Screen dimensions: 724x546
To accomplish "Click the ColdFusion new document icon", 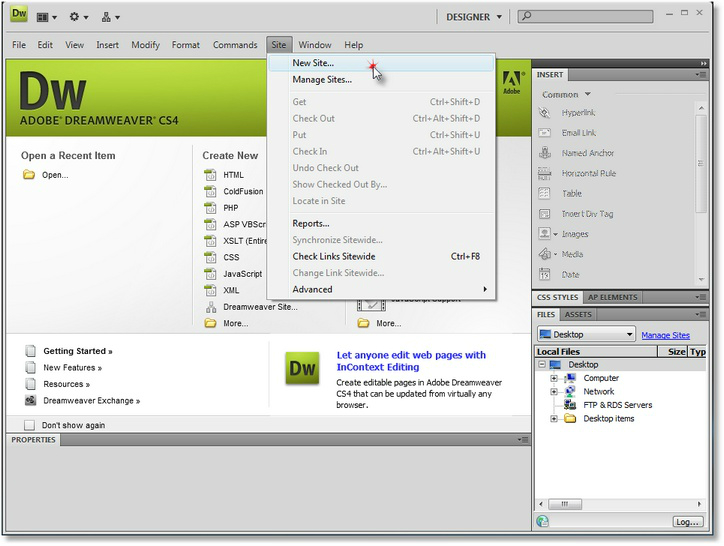I will [210, 191].
